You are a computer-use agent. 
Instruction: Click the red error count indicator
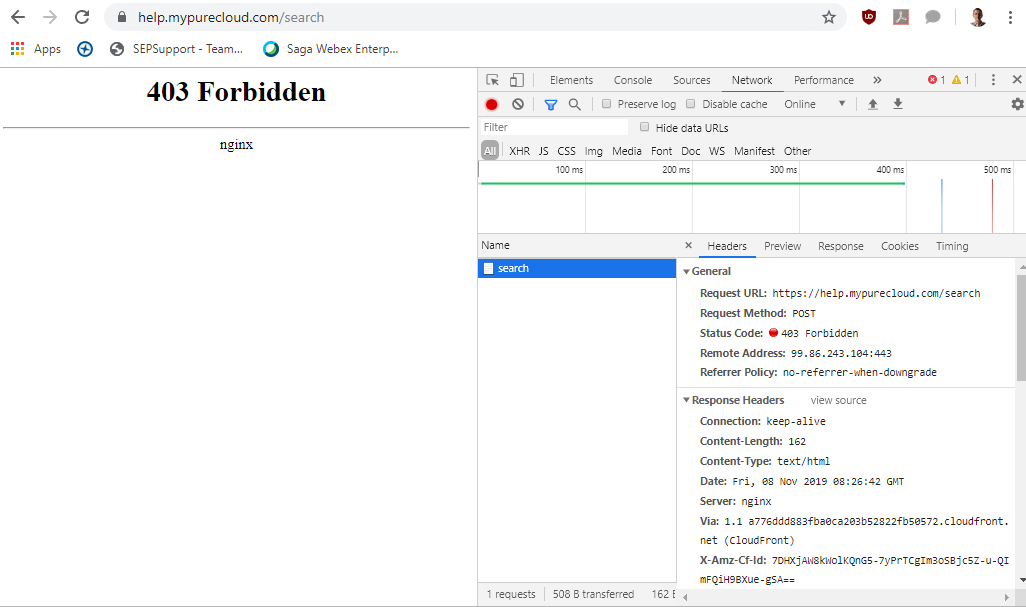936,80
